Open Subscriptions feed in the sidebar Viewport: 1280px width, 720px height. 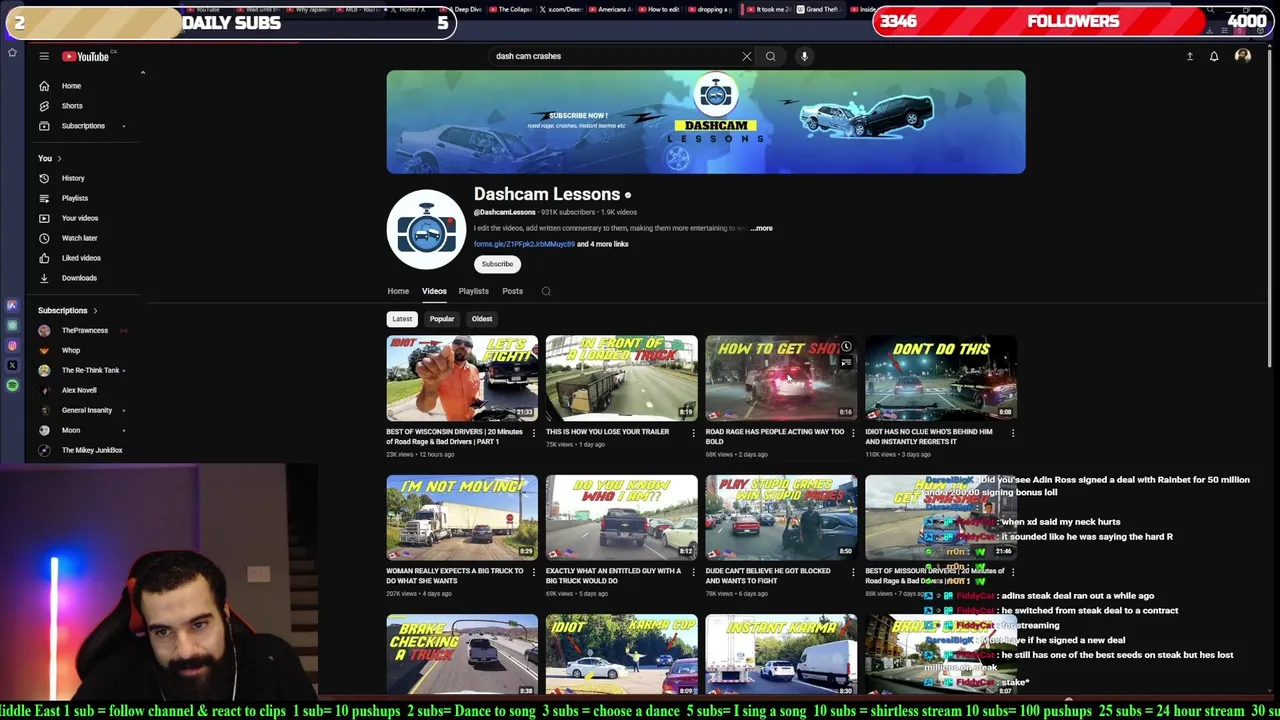[x=83, y=126]
